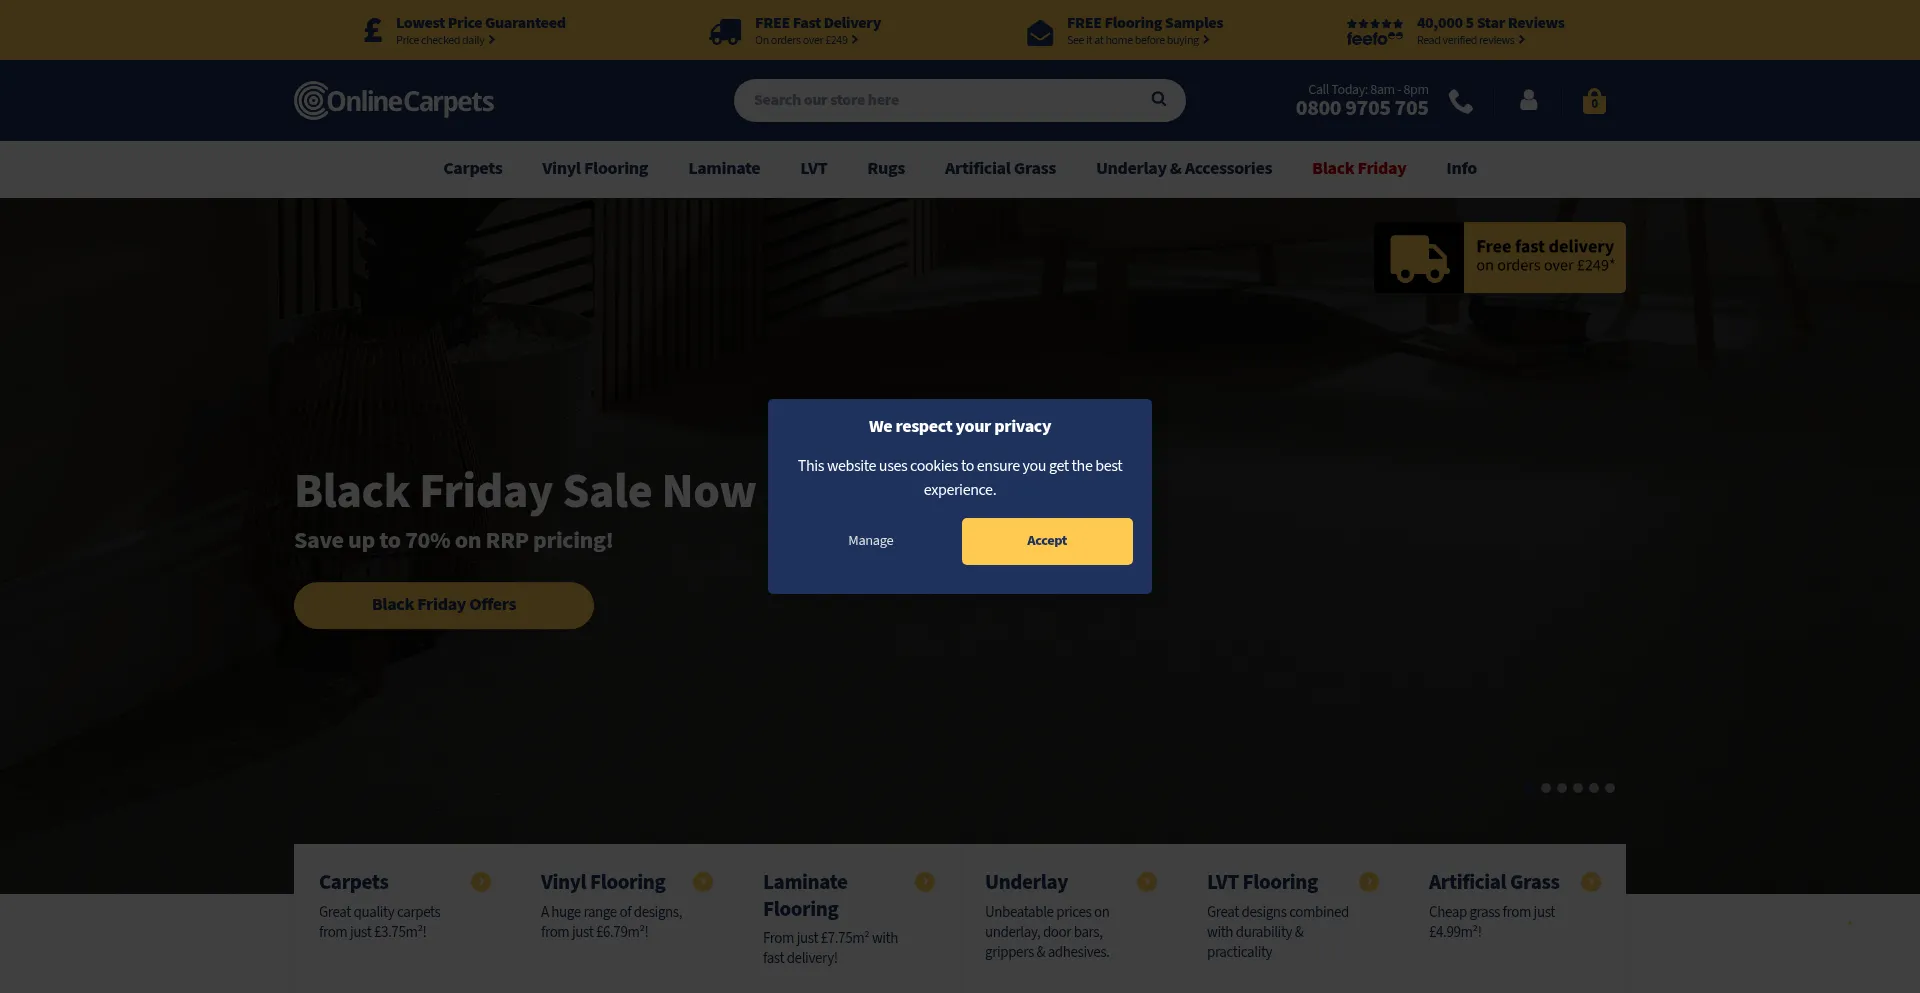Open the Underlay & Accessories menu
Viewport: 1920px width, 993px height.
coord(1184,168)
